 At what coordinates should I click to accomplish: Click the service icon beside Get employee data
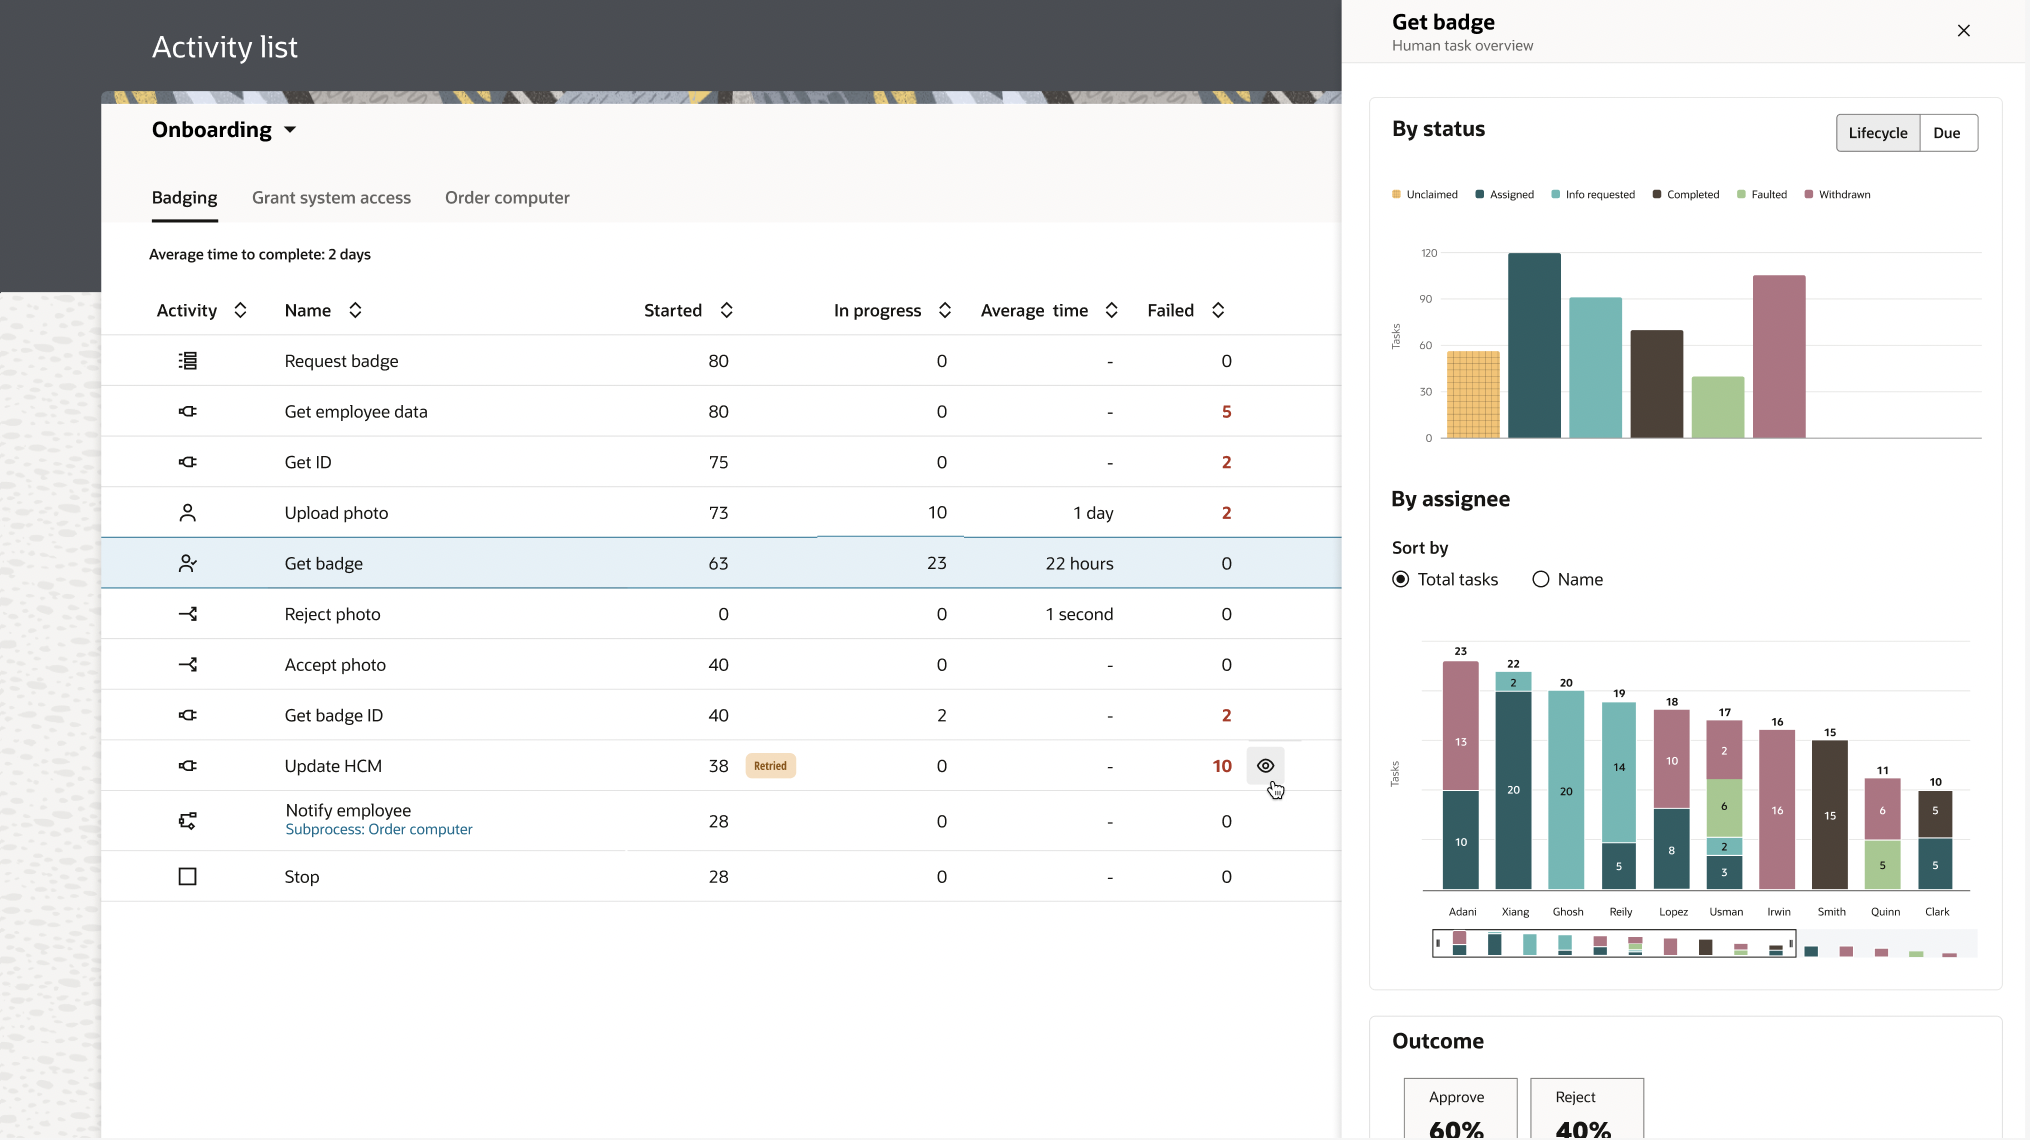coord(187,411)
